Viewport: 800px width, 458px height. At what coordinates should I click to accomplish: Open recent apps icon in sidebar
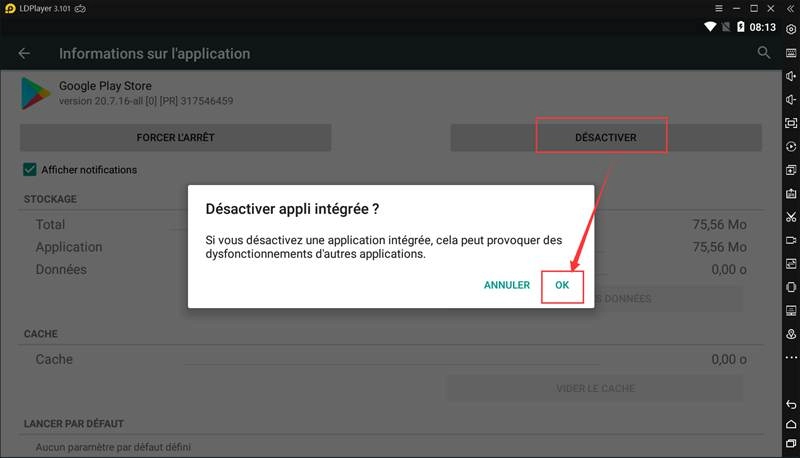(790, 443)
